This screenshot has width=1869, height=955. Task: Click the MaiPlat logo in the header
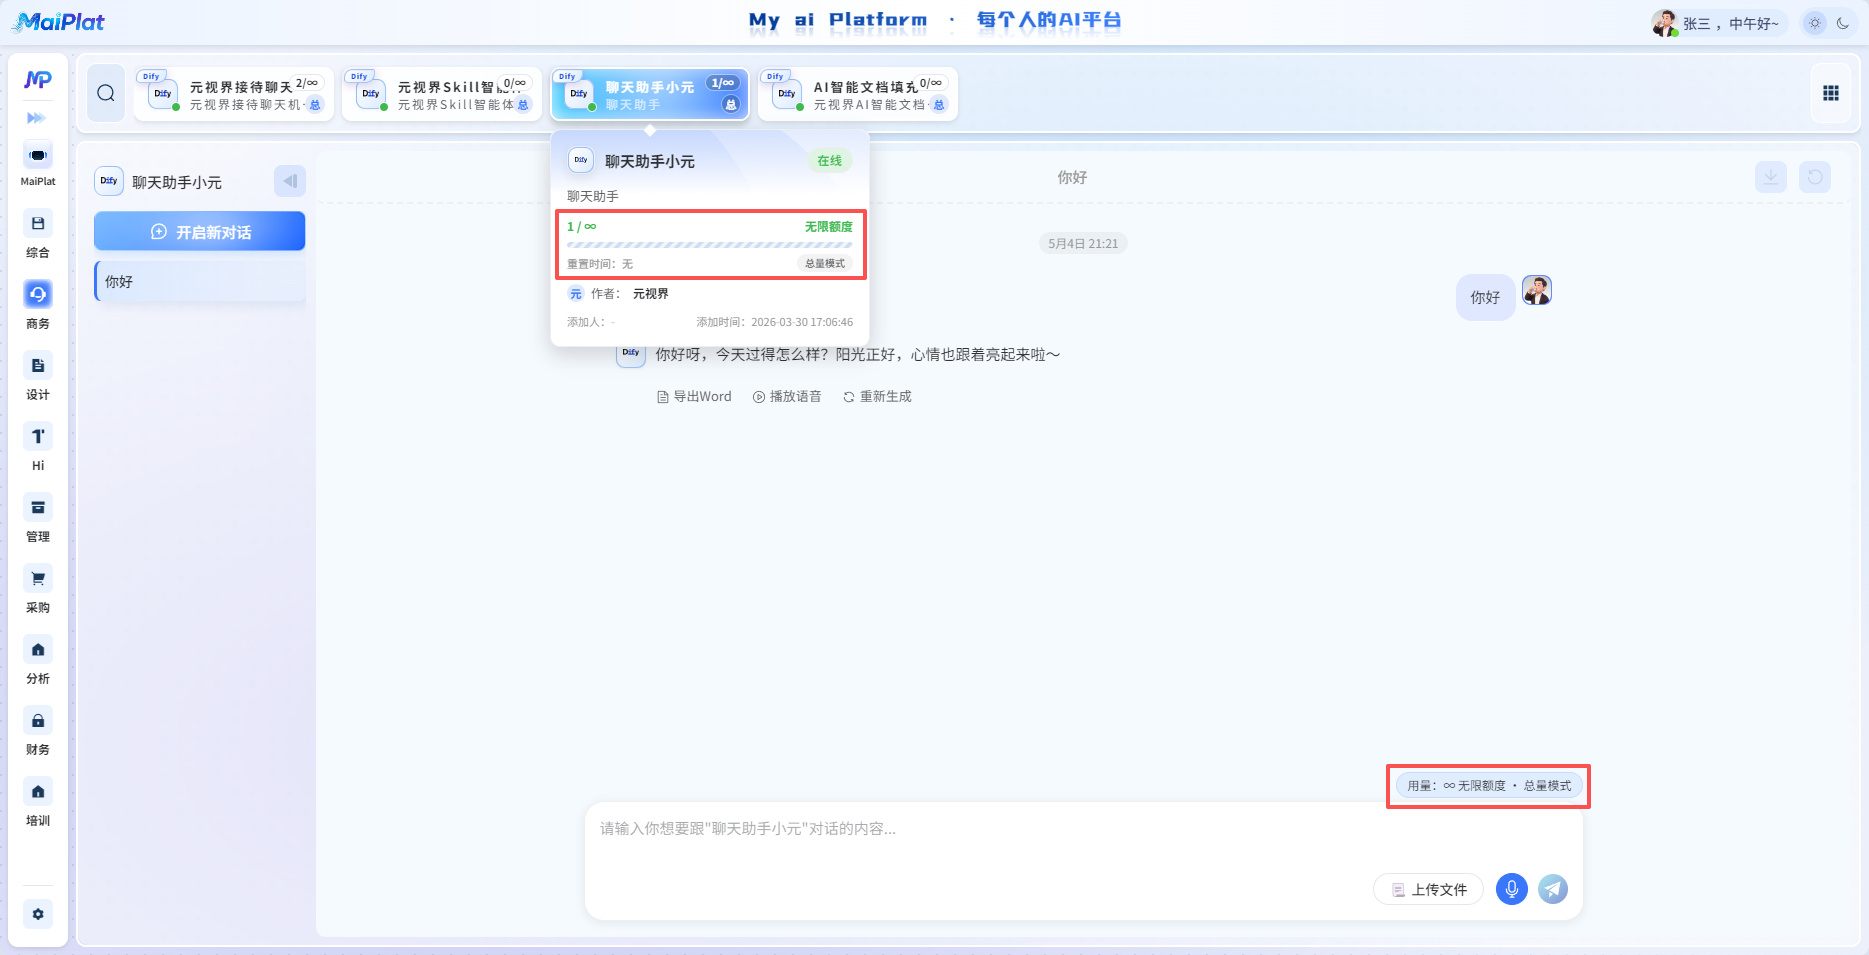59,21
